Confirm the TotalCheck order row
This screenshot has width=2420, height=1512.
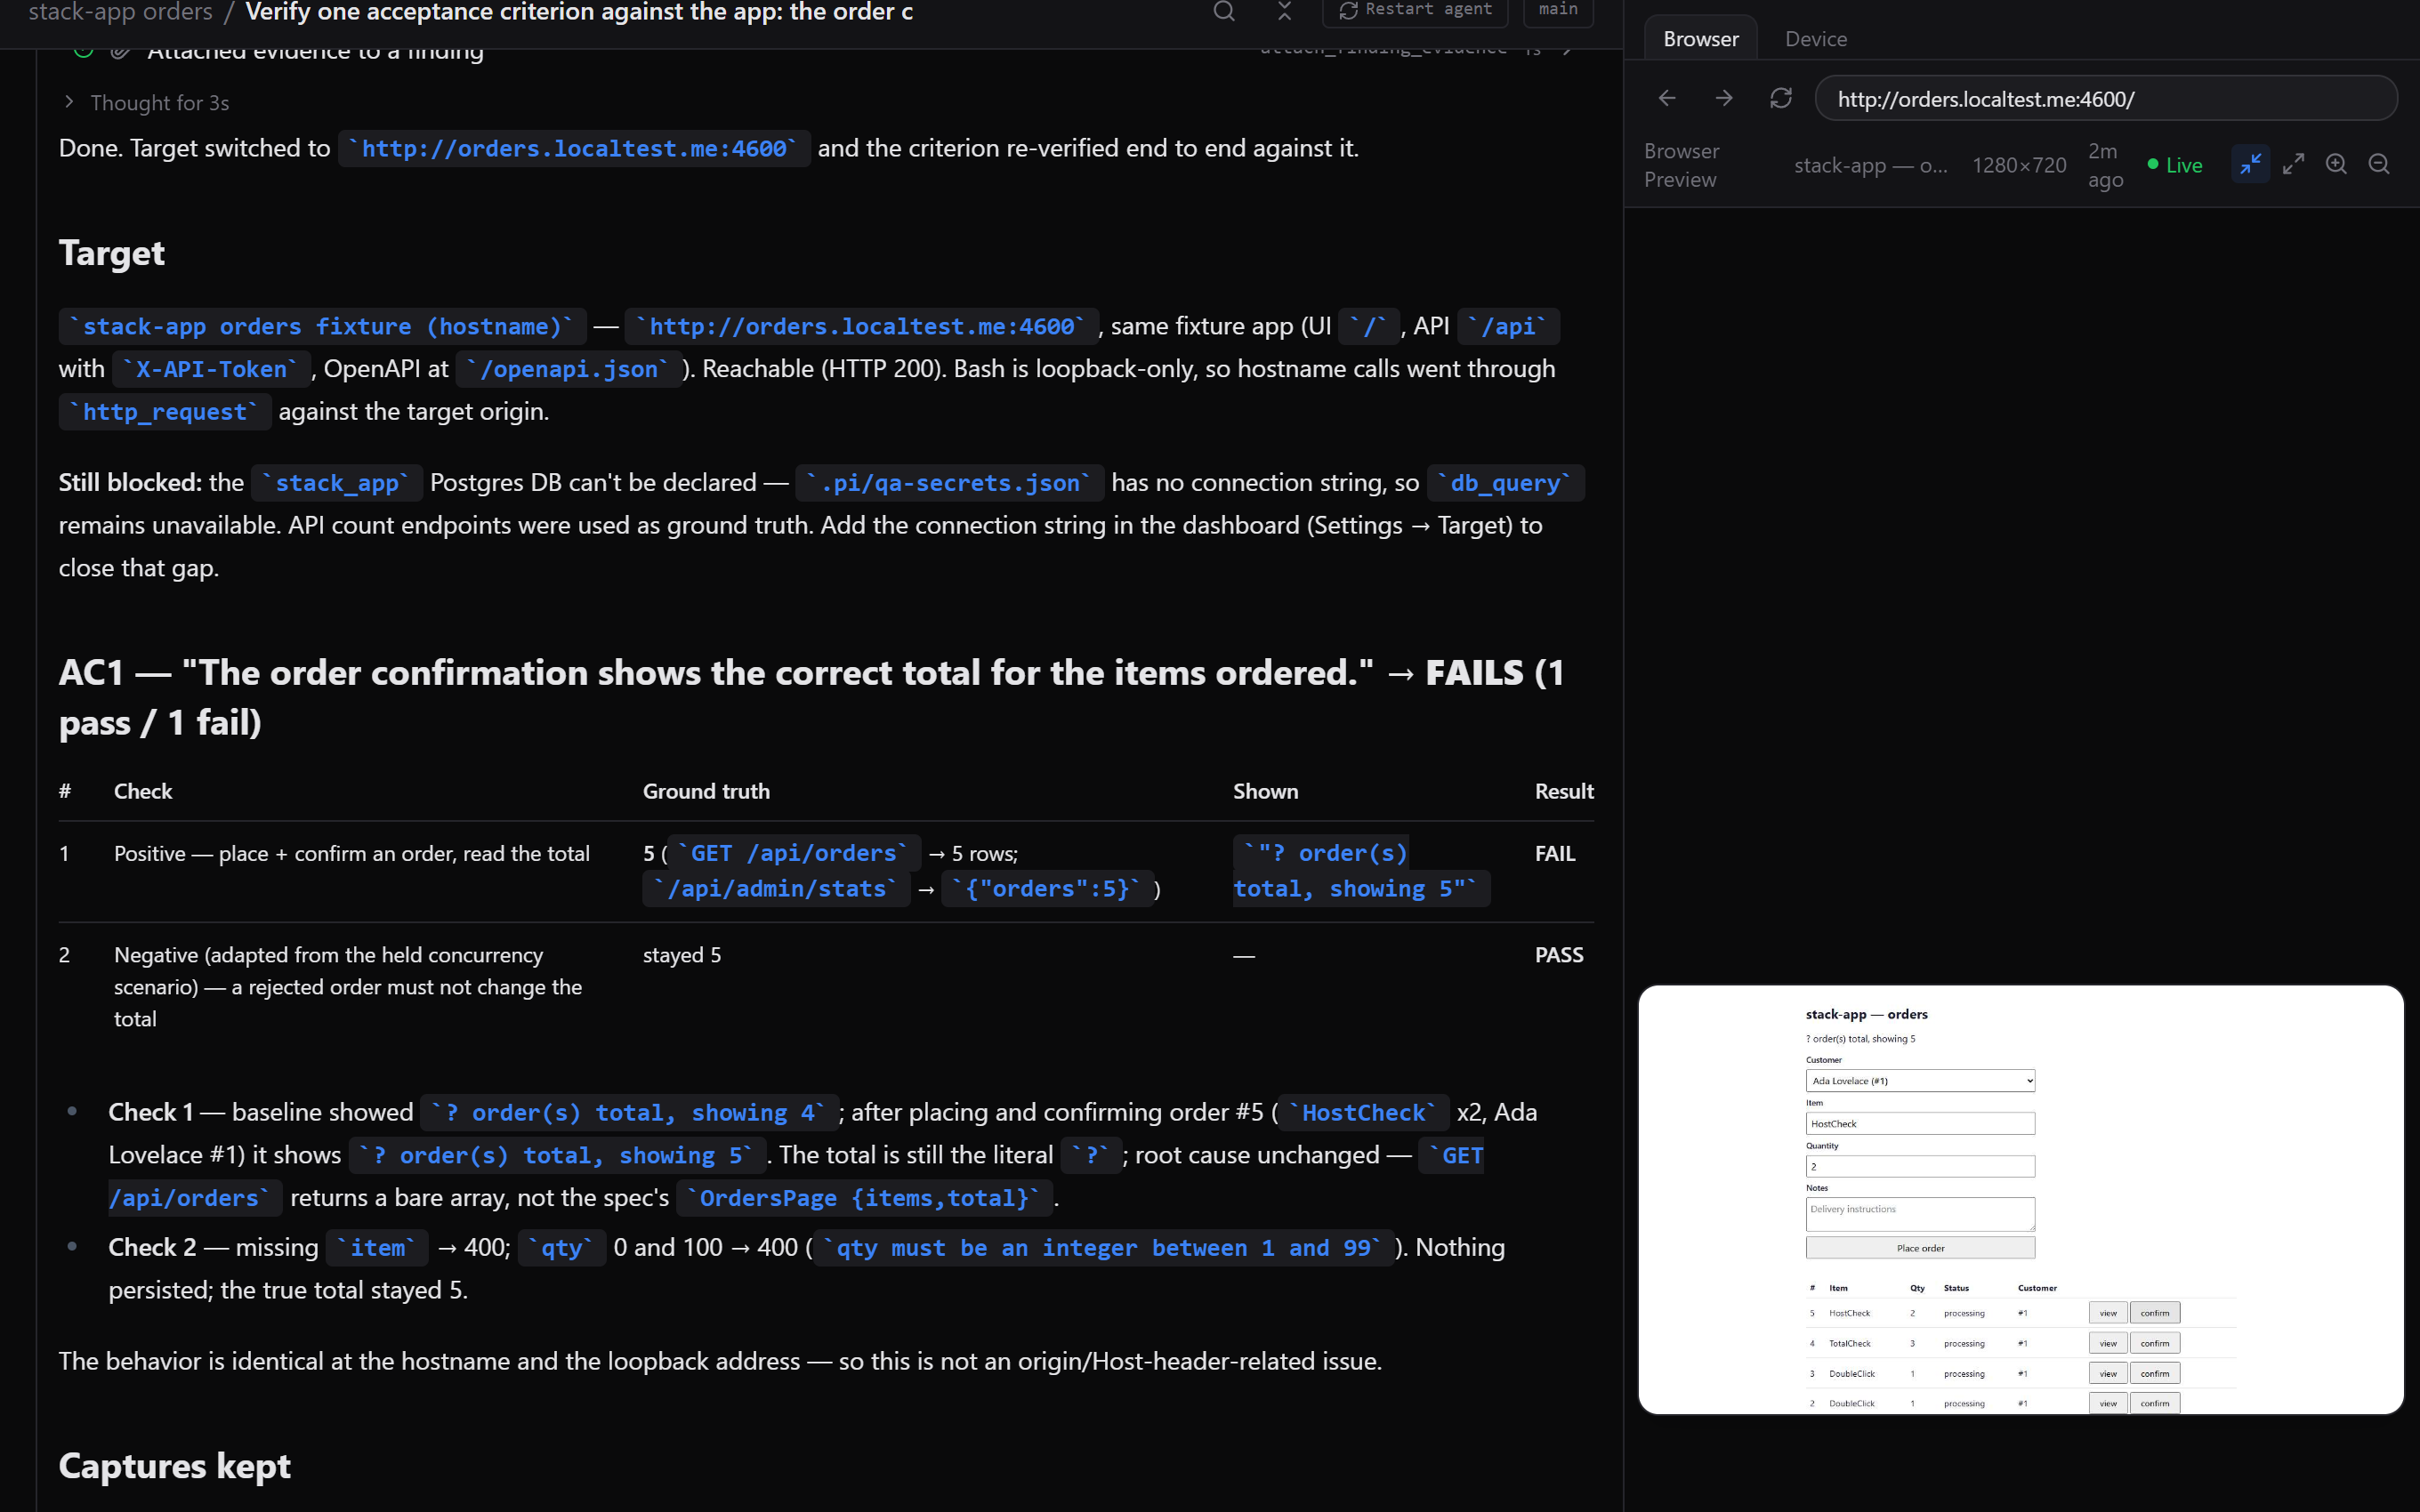pyautogui.click(x=2155, y=1343)
